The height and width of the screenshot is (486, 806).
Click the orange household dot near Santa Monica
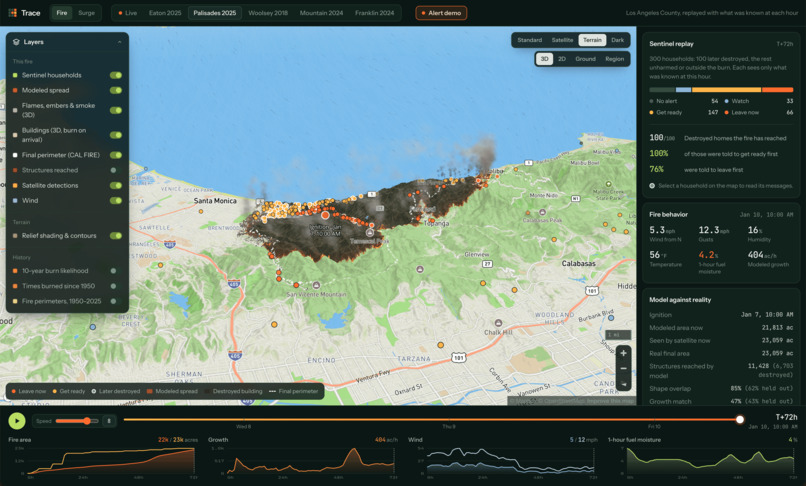201,211
